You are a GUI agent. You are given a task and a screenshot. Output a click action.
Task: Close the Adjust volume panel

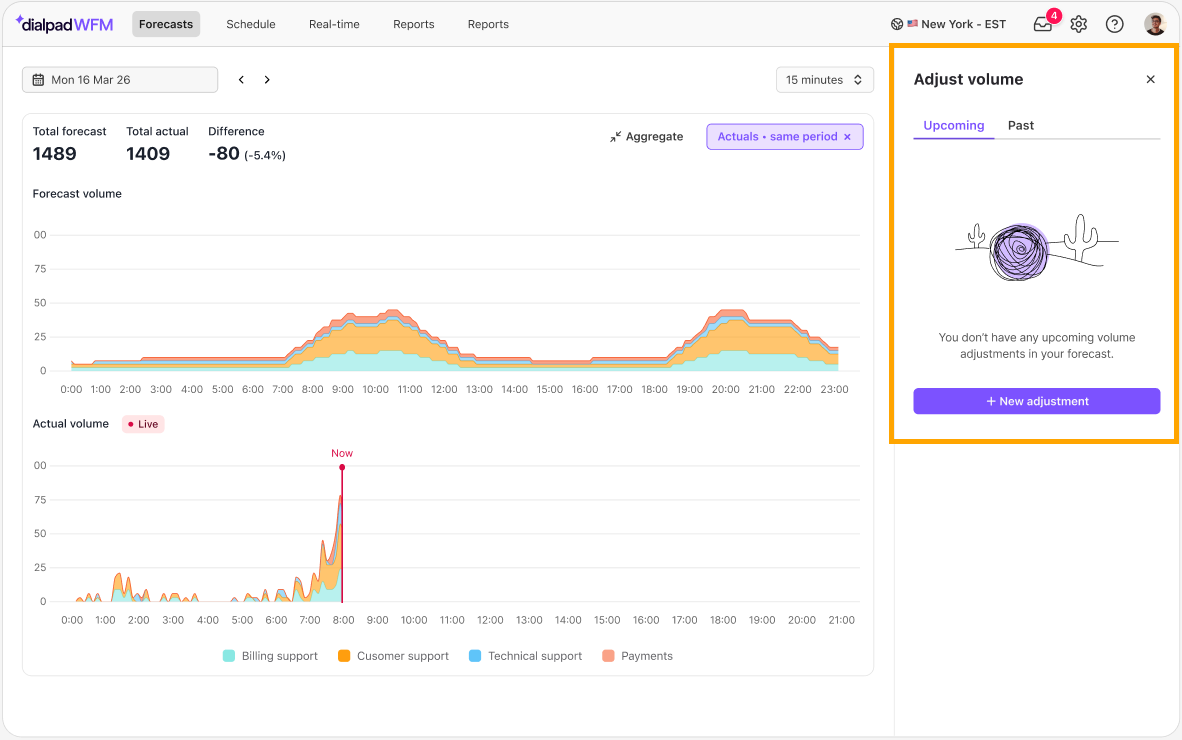1150,79
